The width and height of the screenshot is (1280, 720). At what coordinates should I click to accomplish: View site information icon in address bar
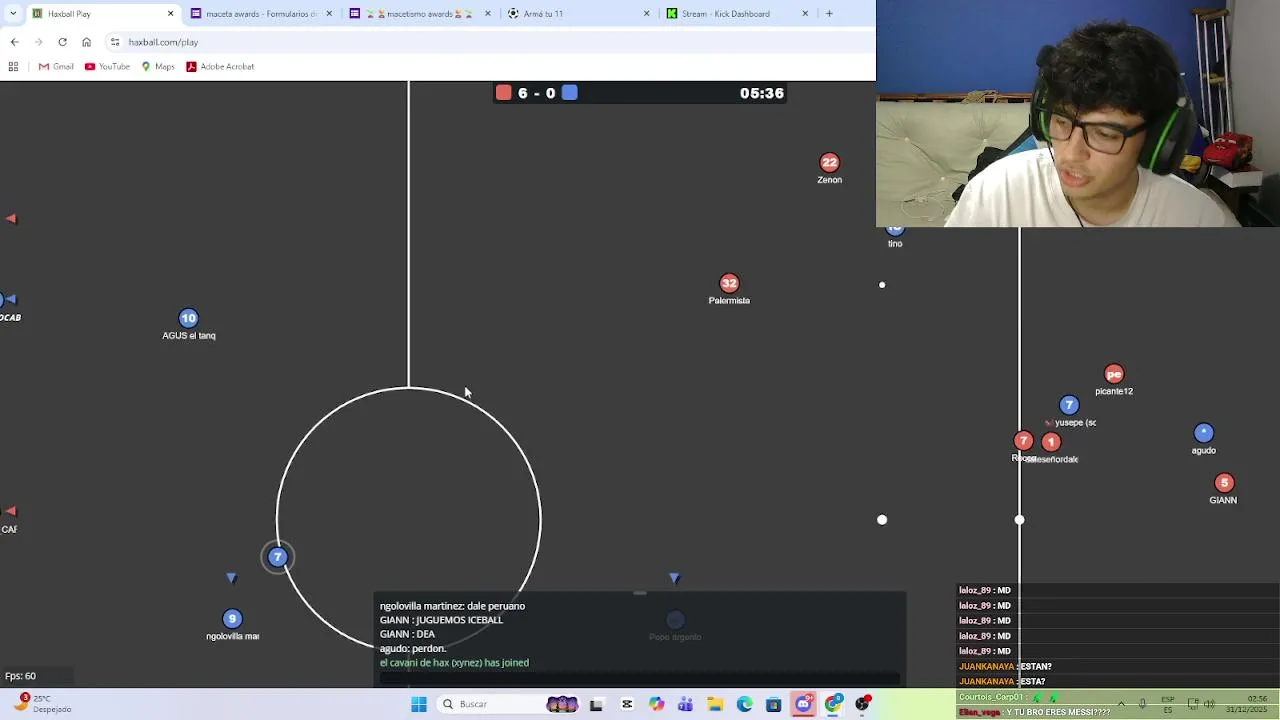click(x=115, y=42)
